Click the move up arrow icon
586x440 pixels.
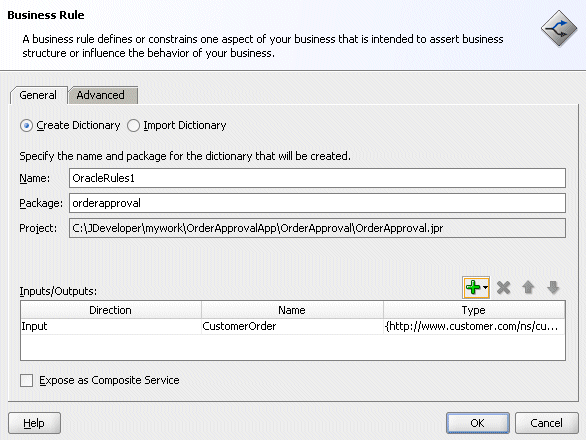point(528,287)
